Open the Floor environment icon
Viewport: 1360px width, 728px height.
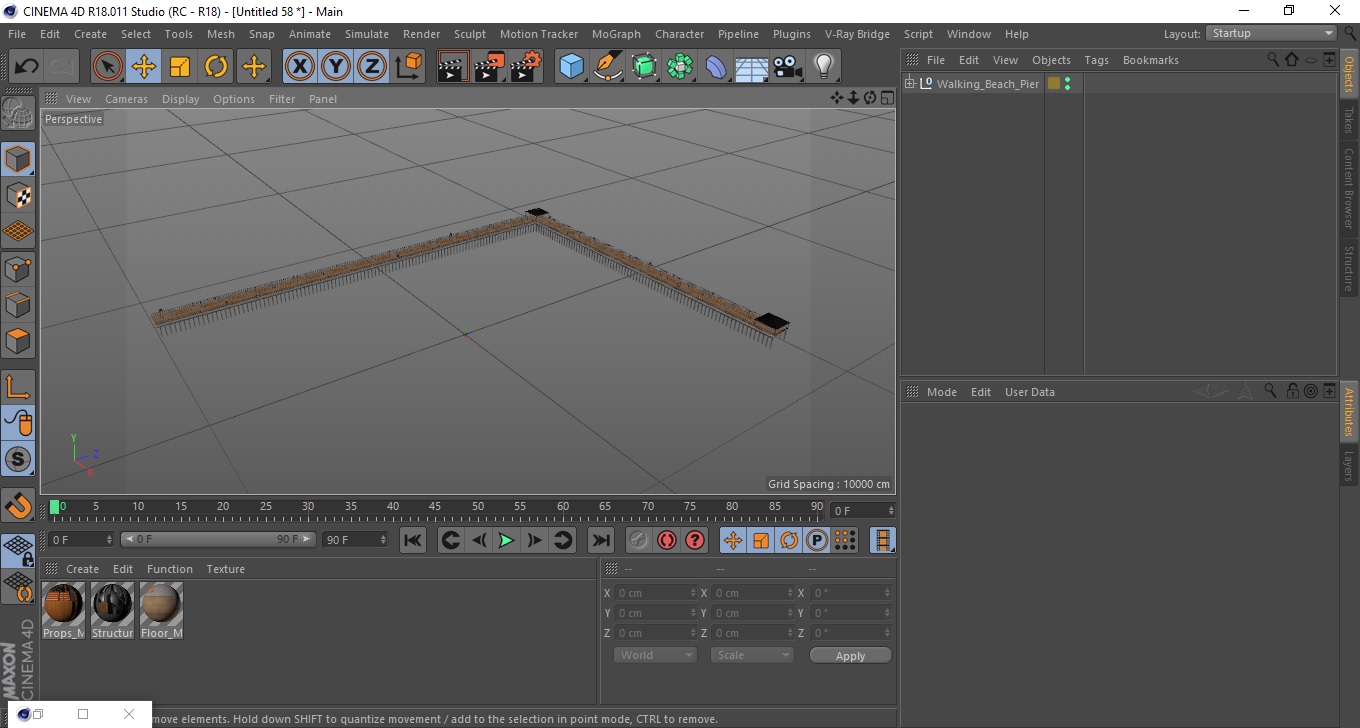[752, 67]
